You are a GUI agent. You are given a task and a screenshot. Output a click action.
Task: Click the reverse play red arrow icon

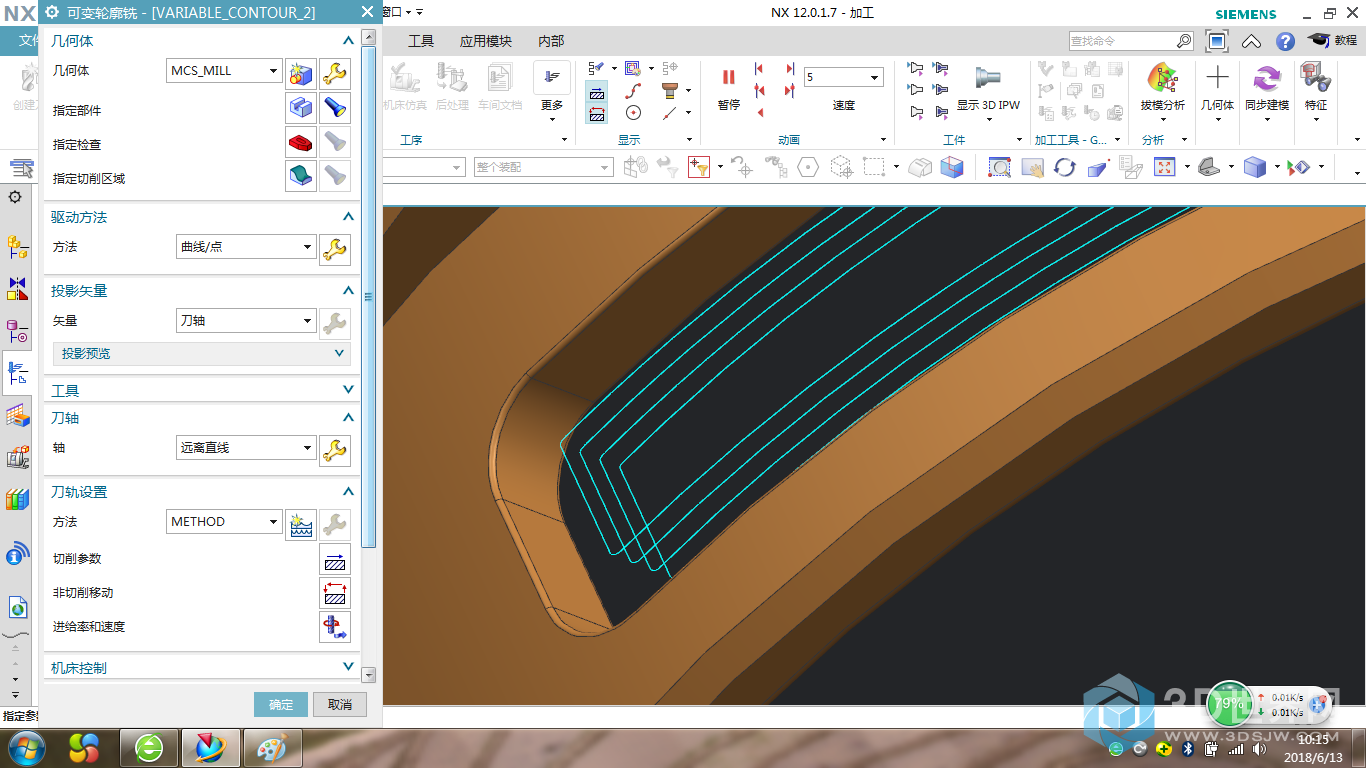(759, 112)
